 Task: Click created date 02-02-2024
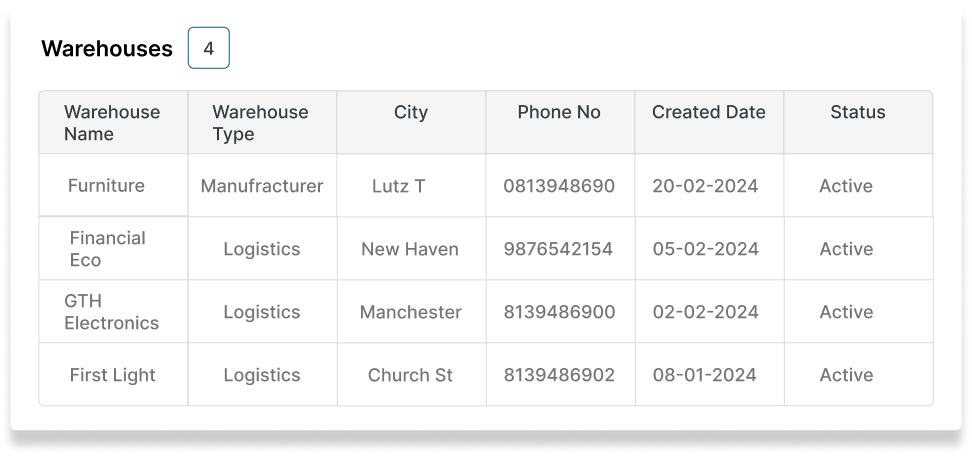(705, 312)
